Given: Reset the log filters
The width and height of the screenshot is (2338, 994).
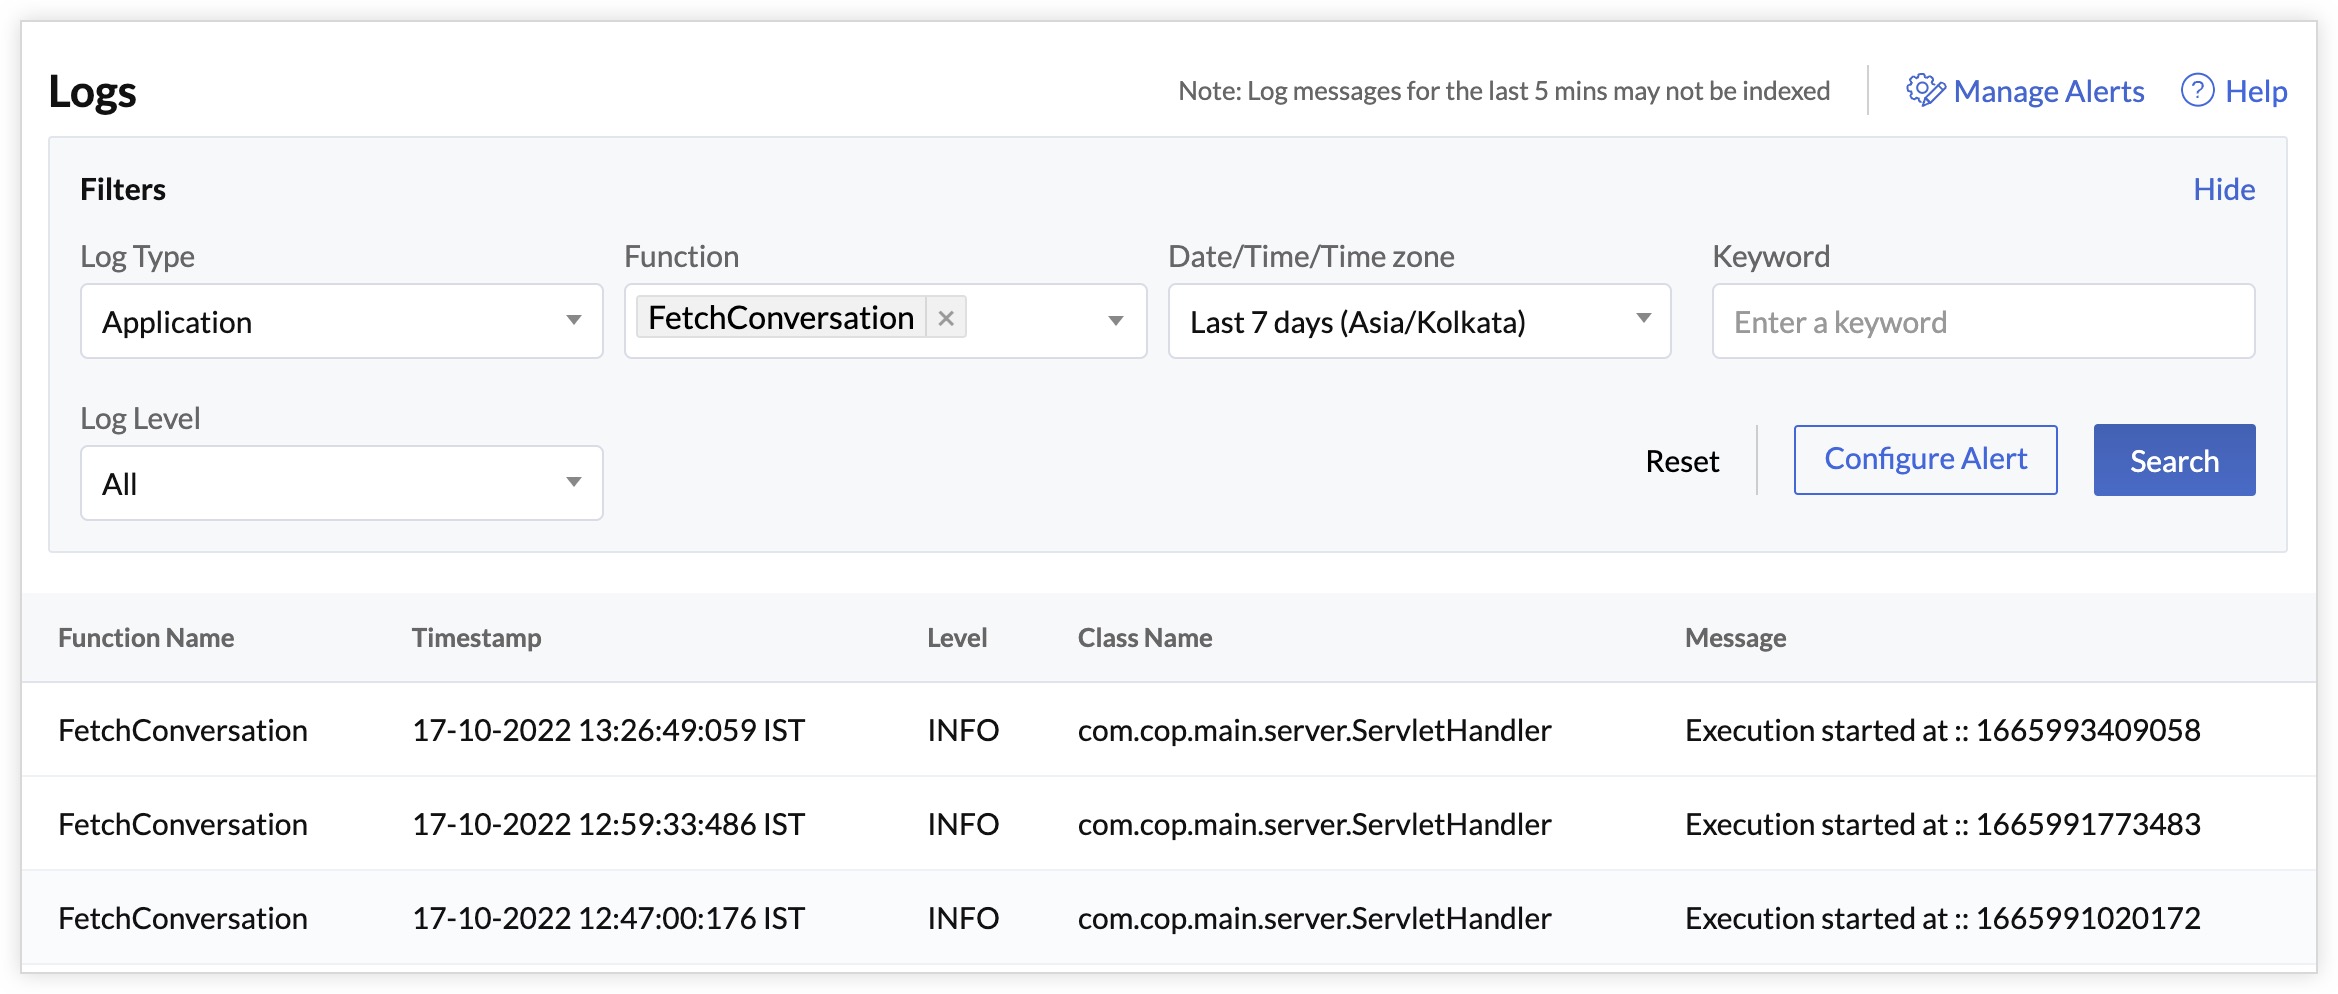Looking at the screenshot, I should click(x=1682, y=461).
